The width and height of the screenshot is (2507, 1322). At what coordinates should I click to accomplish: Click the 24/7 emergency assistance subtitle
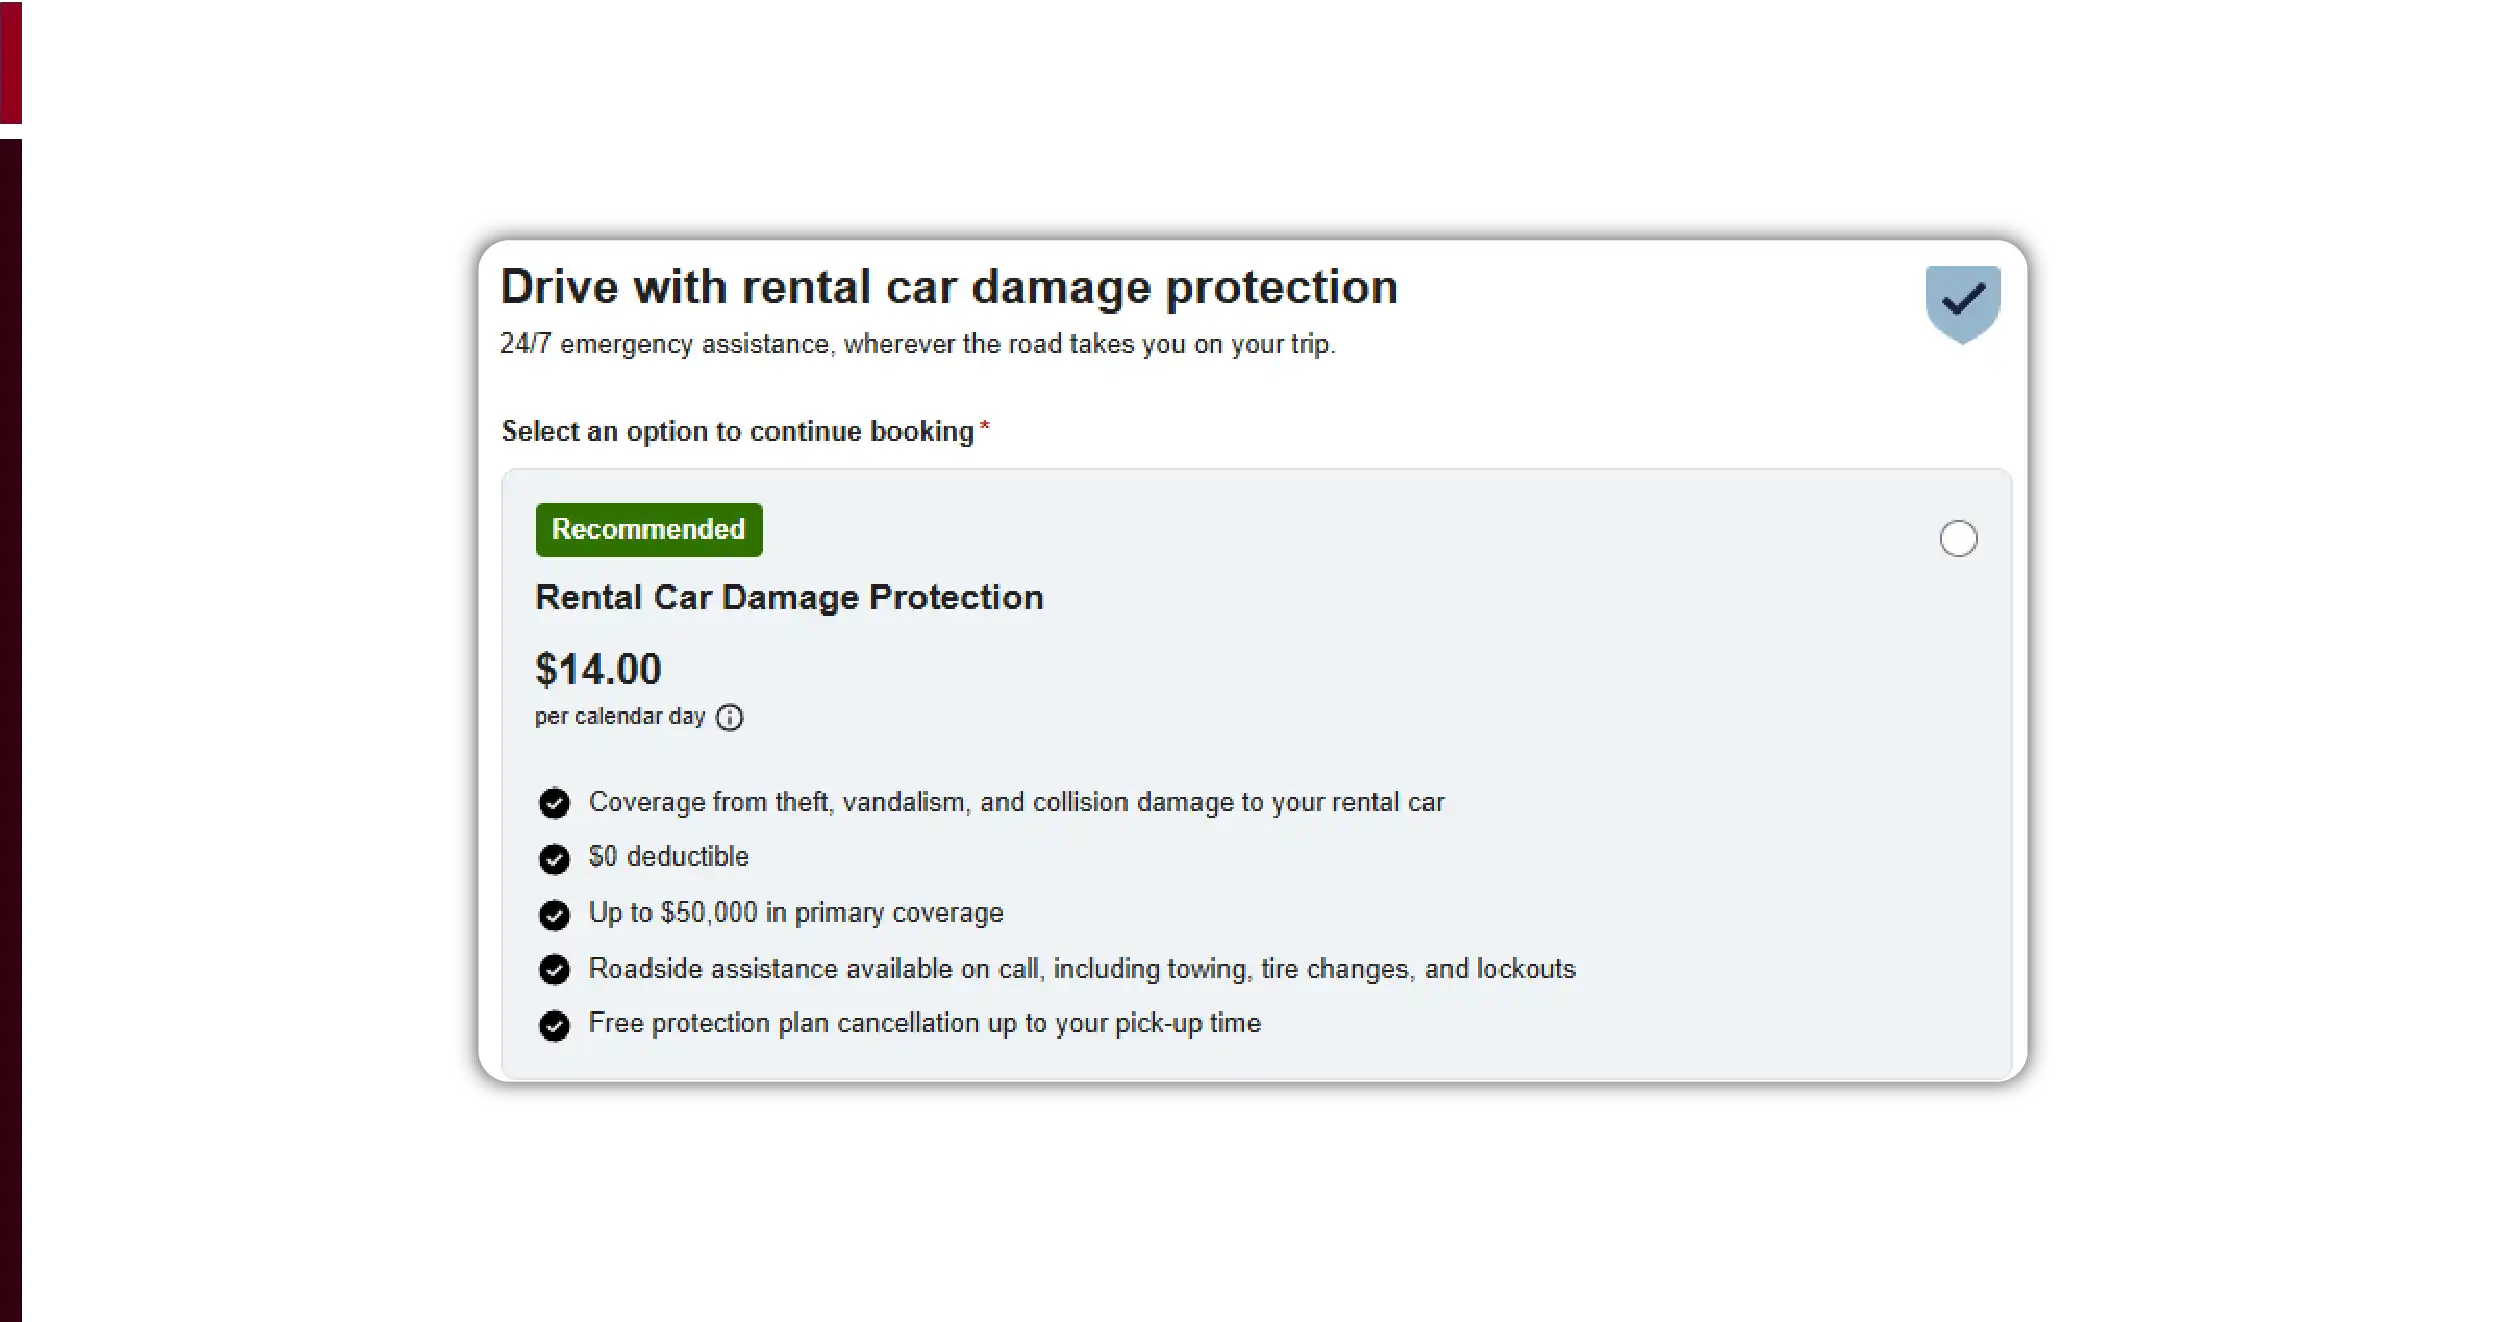917,344
